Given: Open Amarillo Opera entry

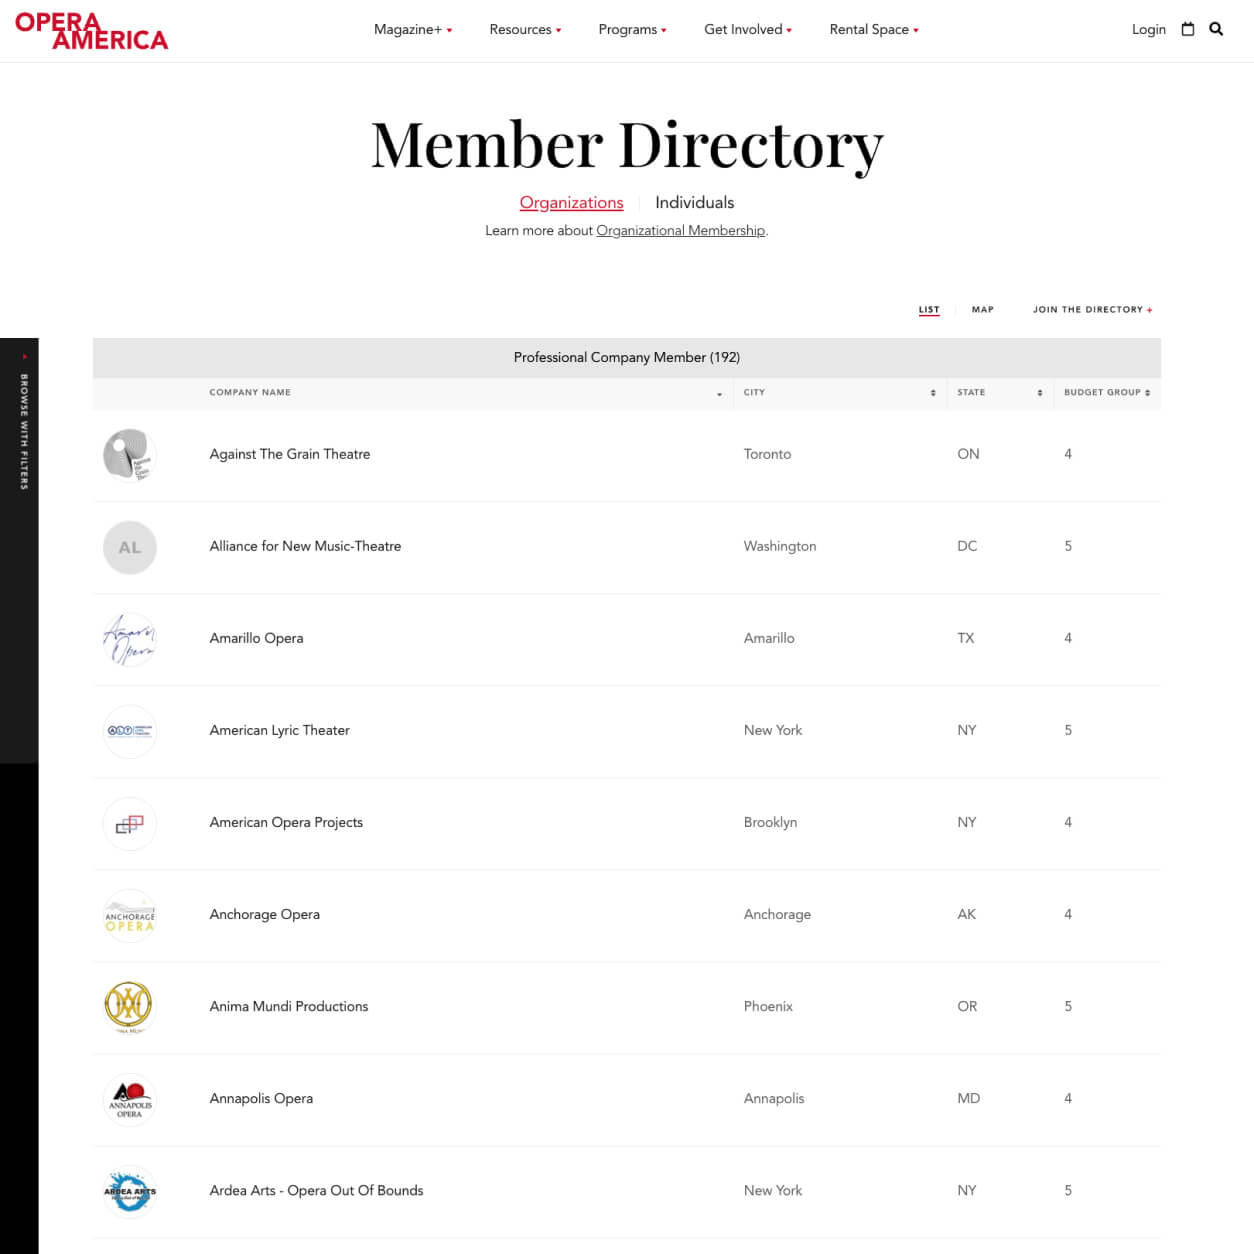Looking at the screenshot, I should [256, 638].
